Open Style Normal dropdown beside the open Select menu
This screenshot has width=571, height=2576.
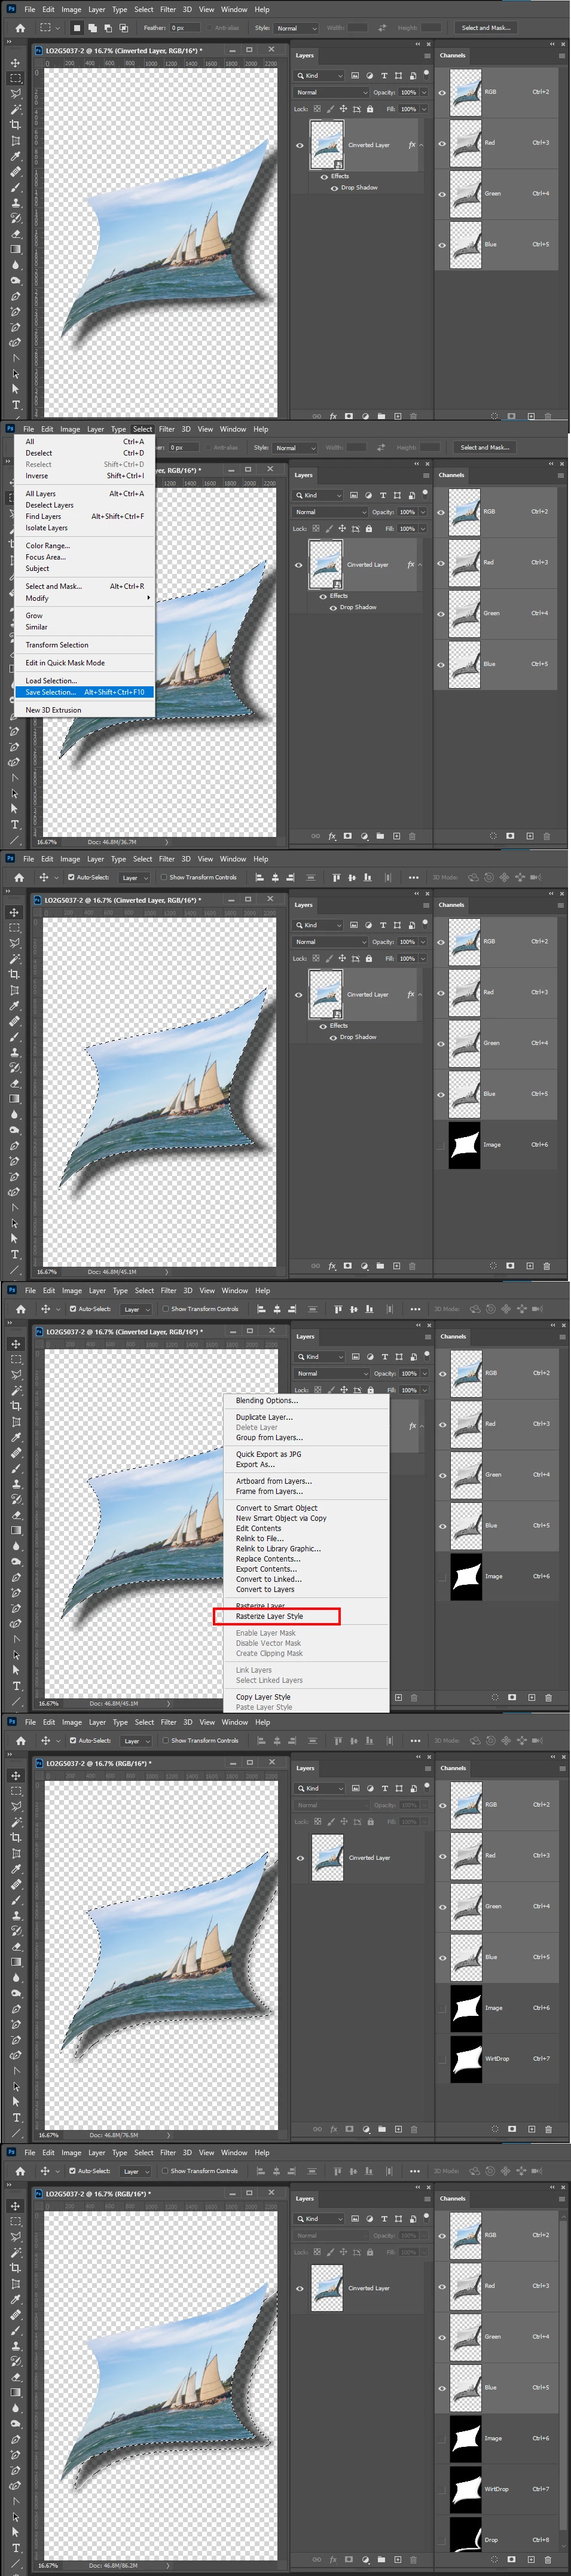(x=294, y=448)
